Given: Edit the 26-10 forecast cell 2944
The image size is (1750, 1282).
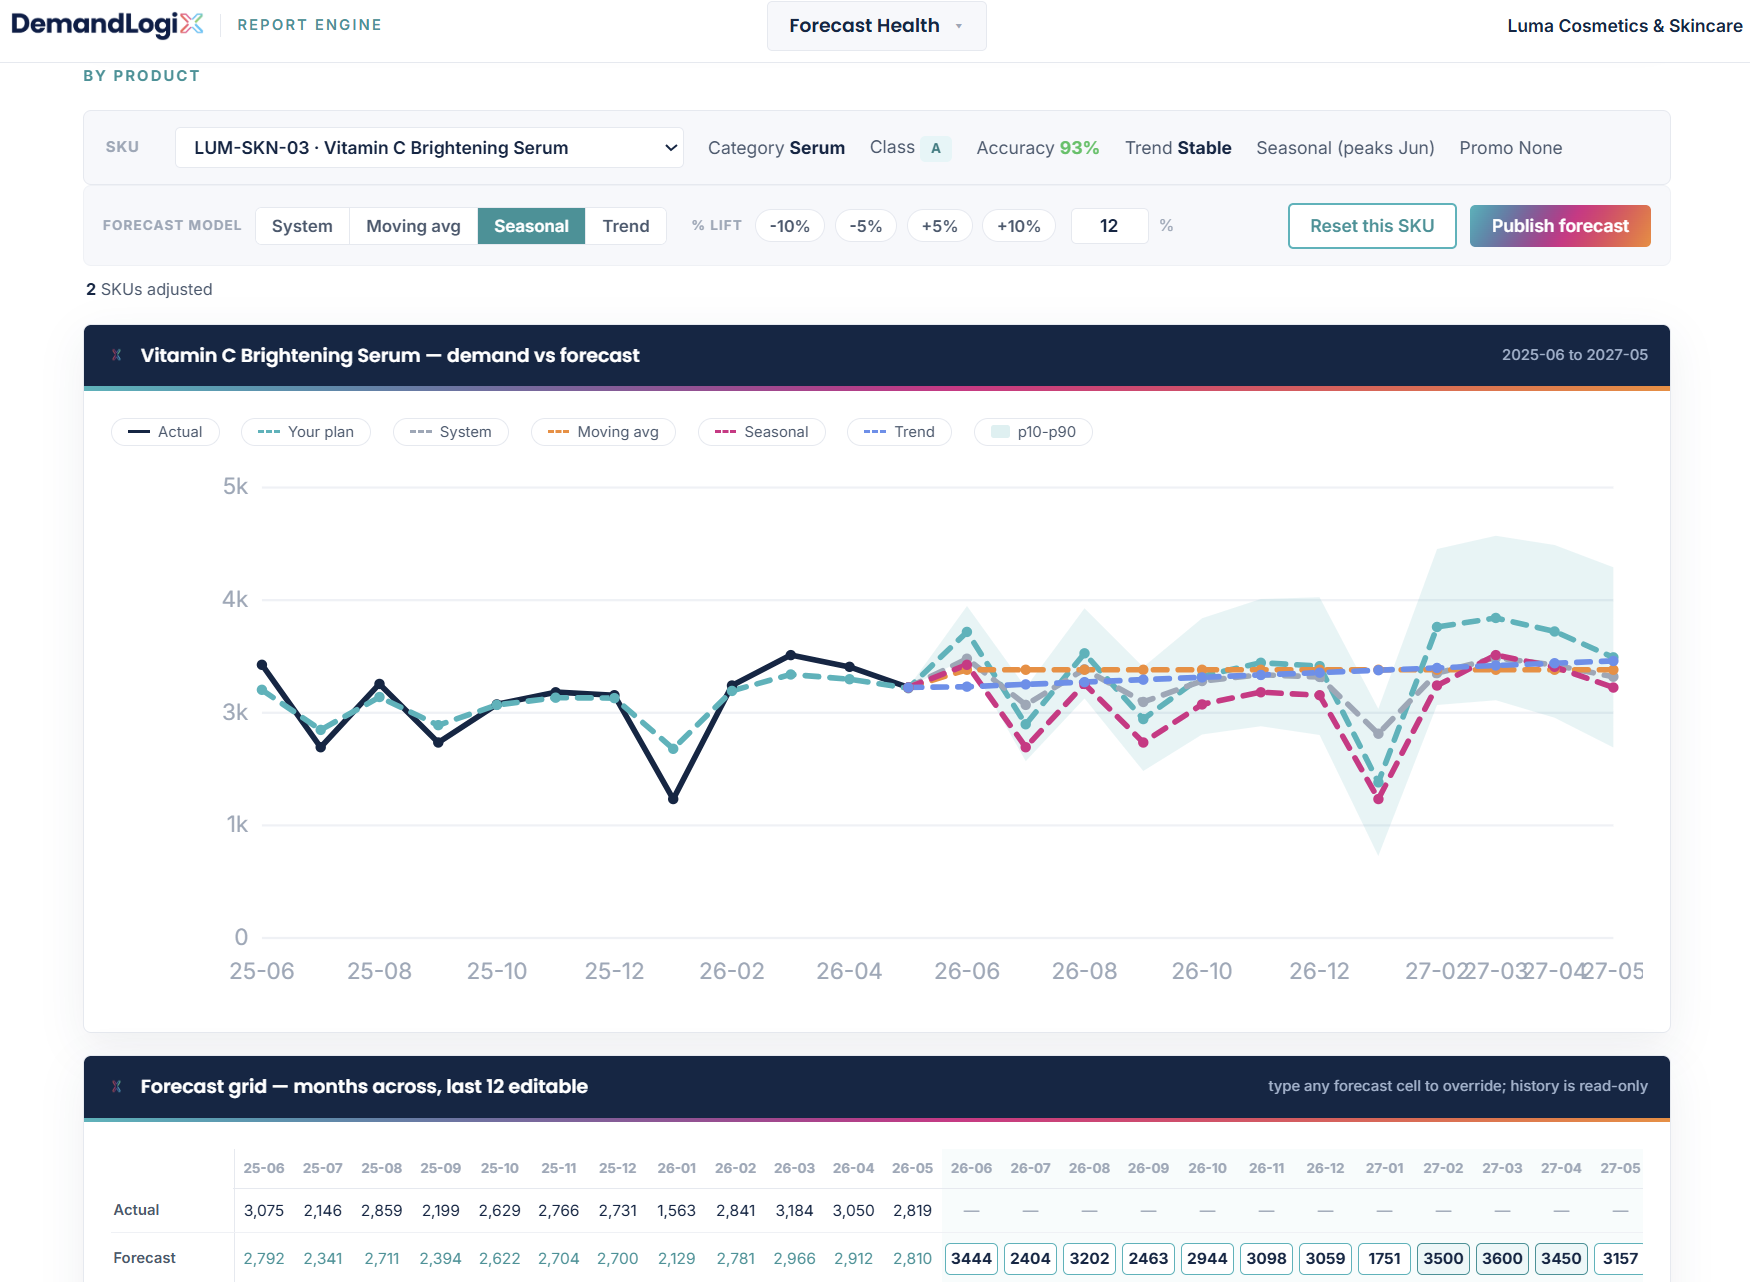Looking at the screenshot, I should [x=1207, y=1258].
